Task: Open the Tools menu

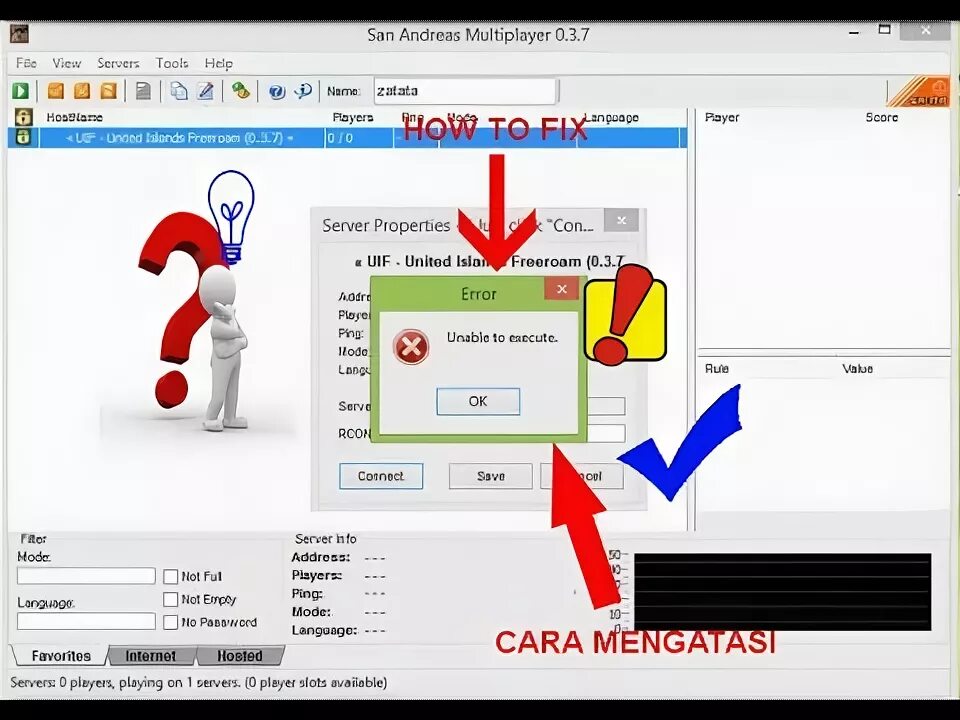Action: [171, 63]
